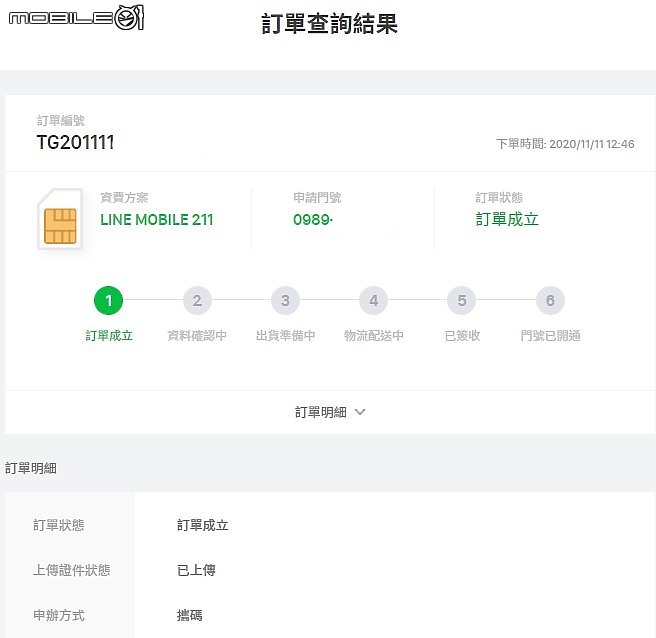This screenshot has height=638, width=656.
Task: Select step 2 資料確認中 circle
Action: point(197,300)
